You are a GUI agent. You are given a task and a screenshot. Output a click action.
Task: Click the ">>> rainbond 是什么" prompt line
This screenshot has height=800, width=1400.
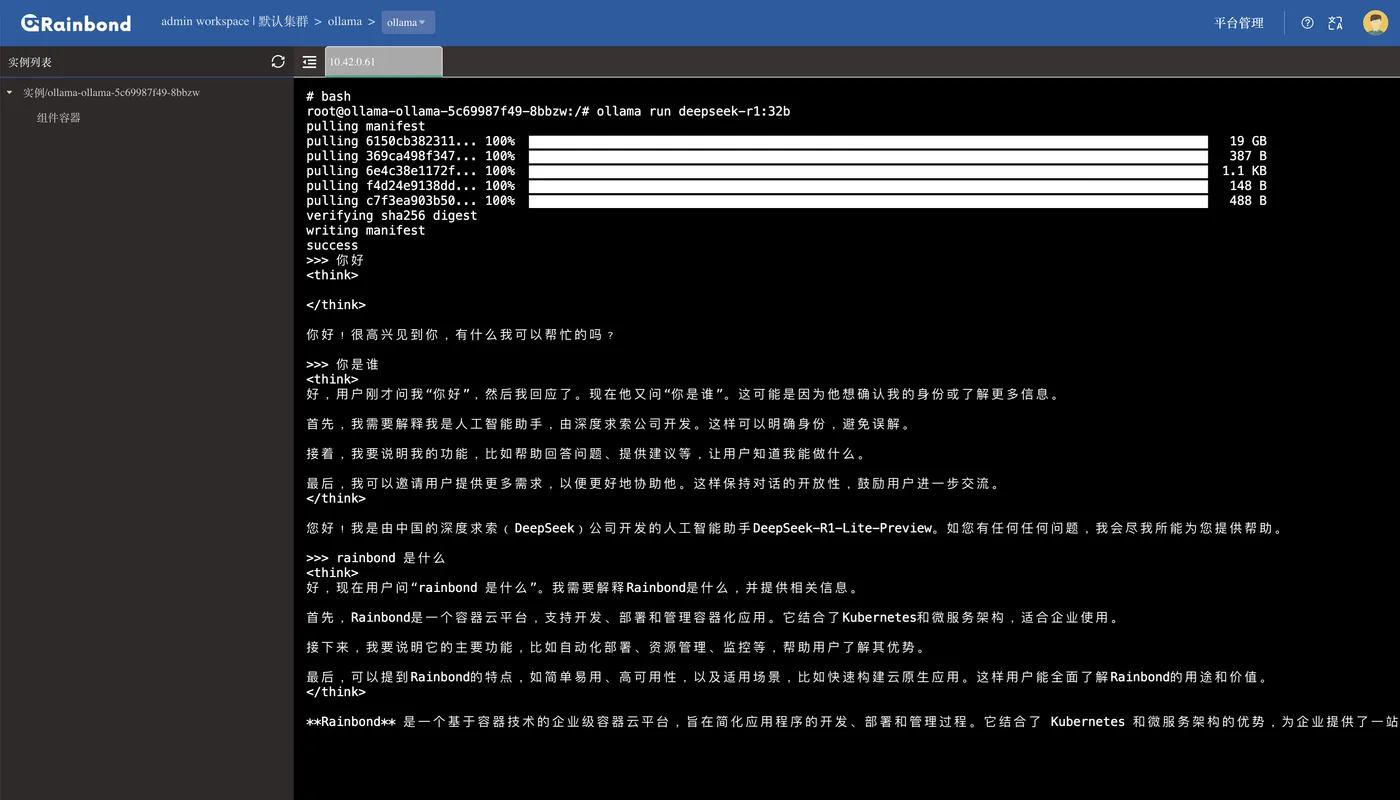tap(376, 558)
